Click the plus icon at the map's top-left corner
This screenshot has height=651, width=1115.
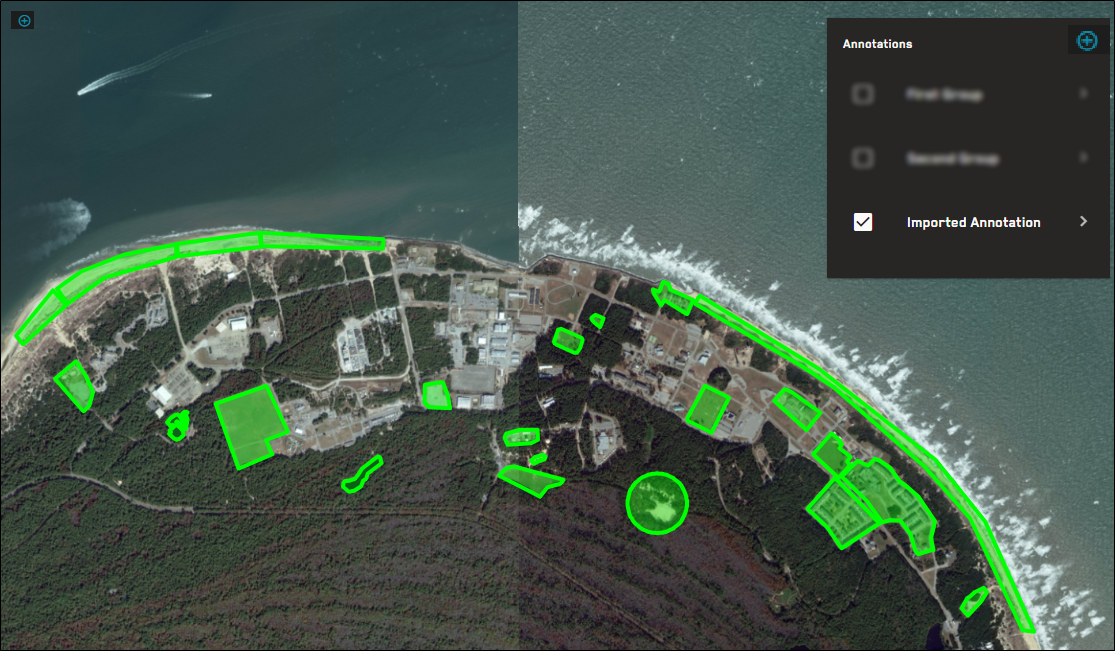pyautogui.click(x=24, y=20)
